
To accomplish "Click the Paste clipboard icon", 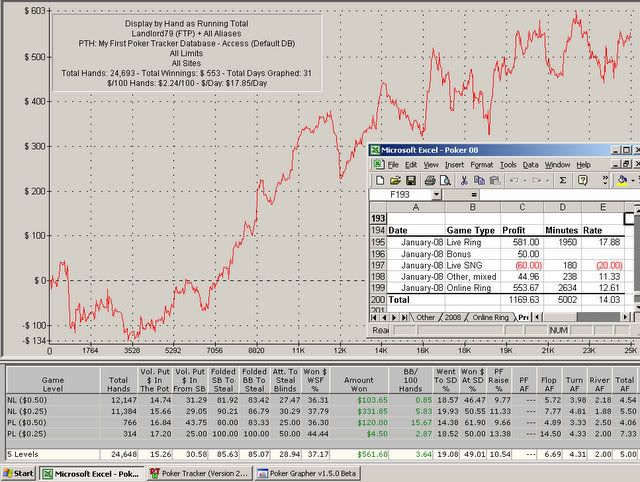I will coord(495,180).
